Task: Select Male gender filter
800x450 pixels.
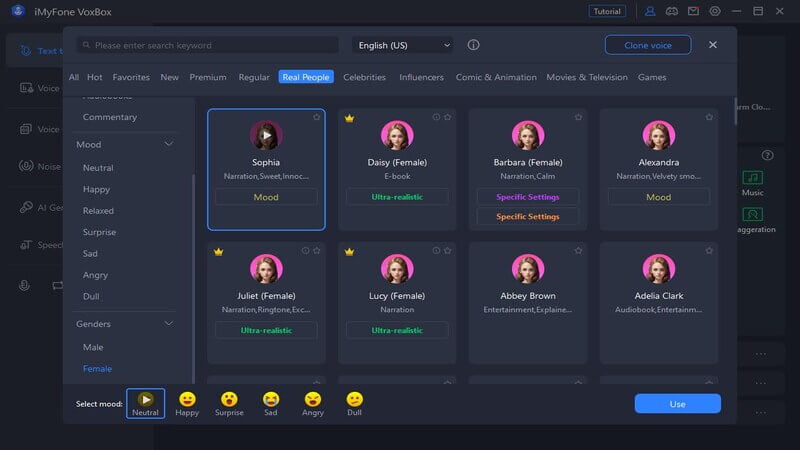Action: (x=93, y=347)
